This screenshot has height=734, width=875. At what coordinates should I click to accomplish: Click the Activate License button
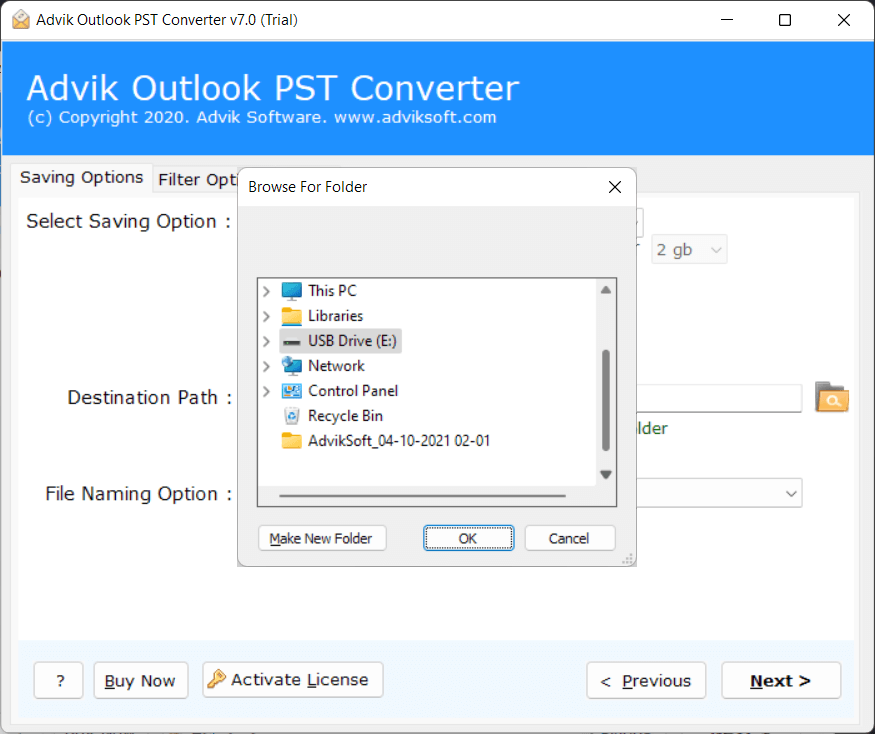293,679
